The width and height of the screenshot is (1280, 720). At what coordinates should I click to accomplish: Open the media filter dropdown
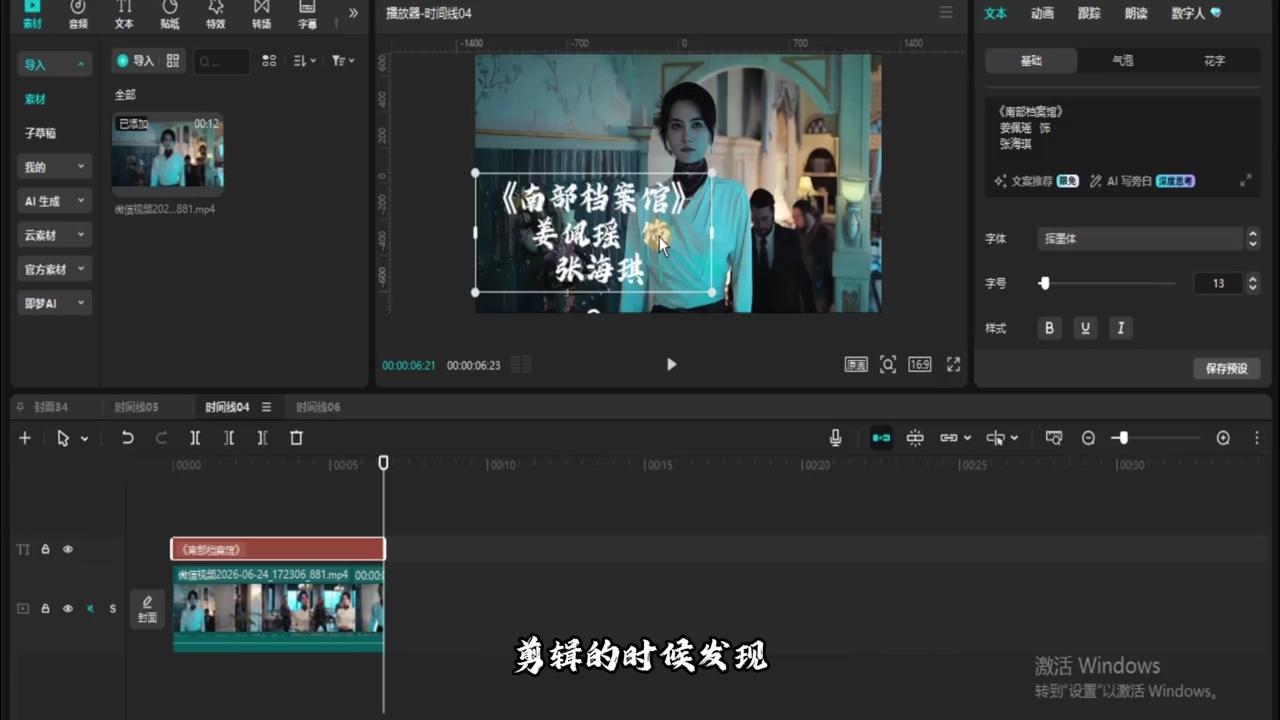point(343,61)
